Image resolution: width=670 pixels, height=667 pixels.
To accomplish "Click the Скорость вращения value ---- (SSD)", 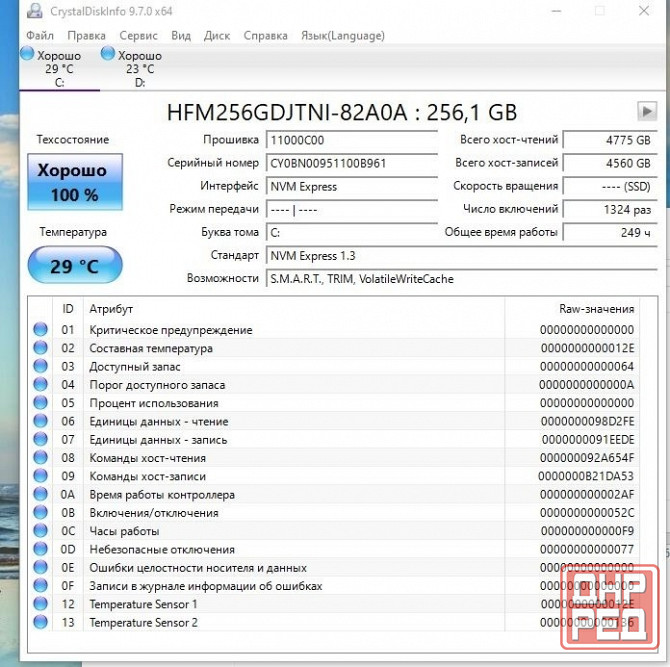I will pyautogui.click(x=610, y=186).
